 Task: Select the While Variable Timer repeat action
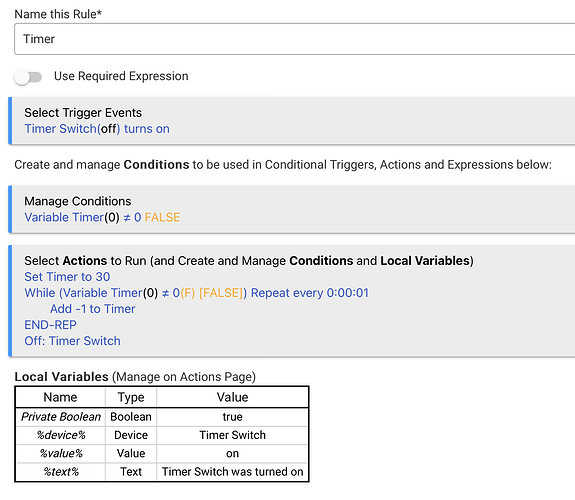click(x=197, y=293)
